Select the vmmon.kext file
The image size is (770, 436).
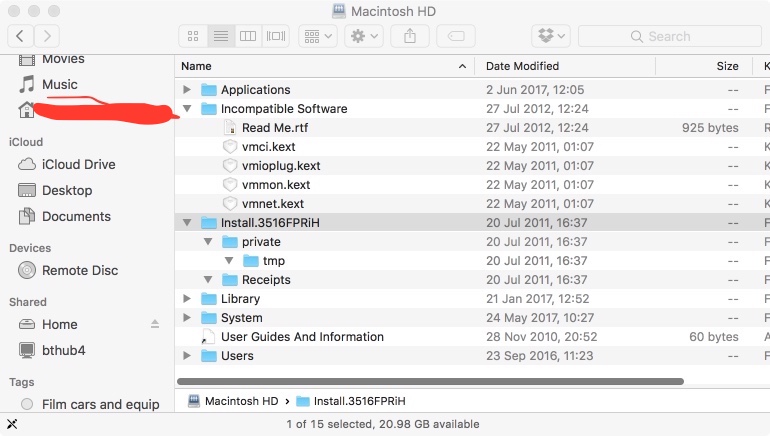[276, 185]
